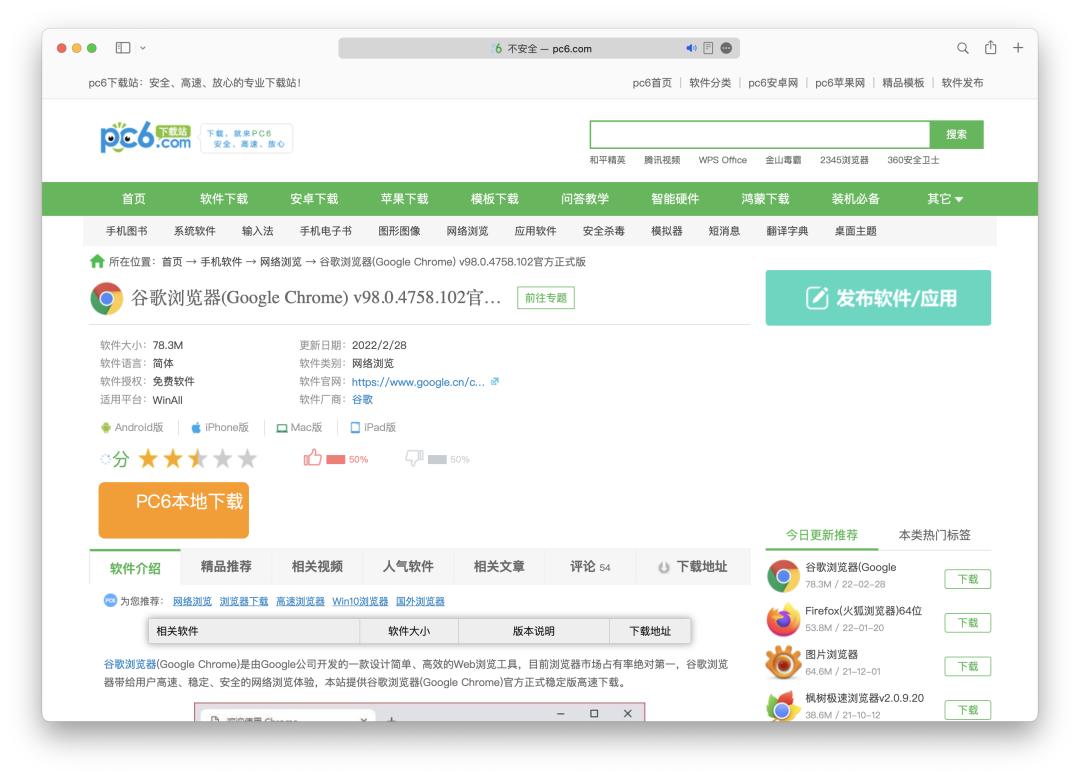
Task: Click the pc6 logo
Action: click(145, 138)
